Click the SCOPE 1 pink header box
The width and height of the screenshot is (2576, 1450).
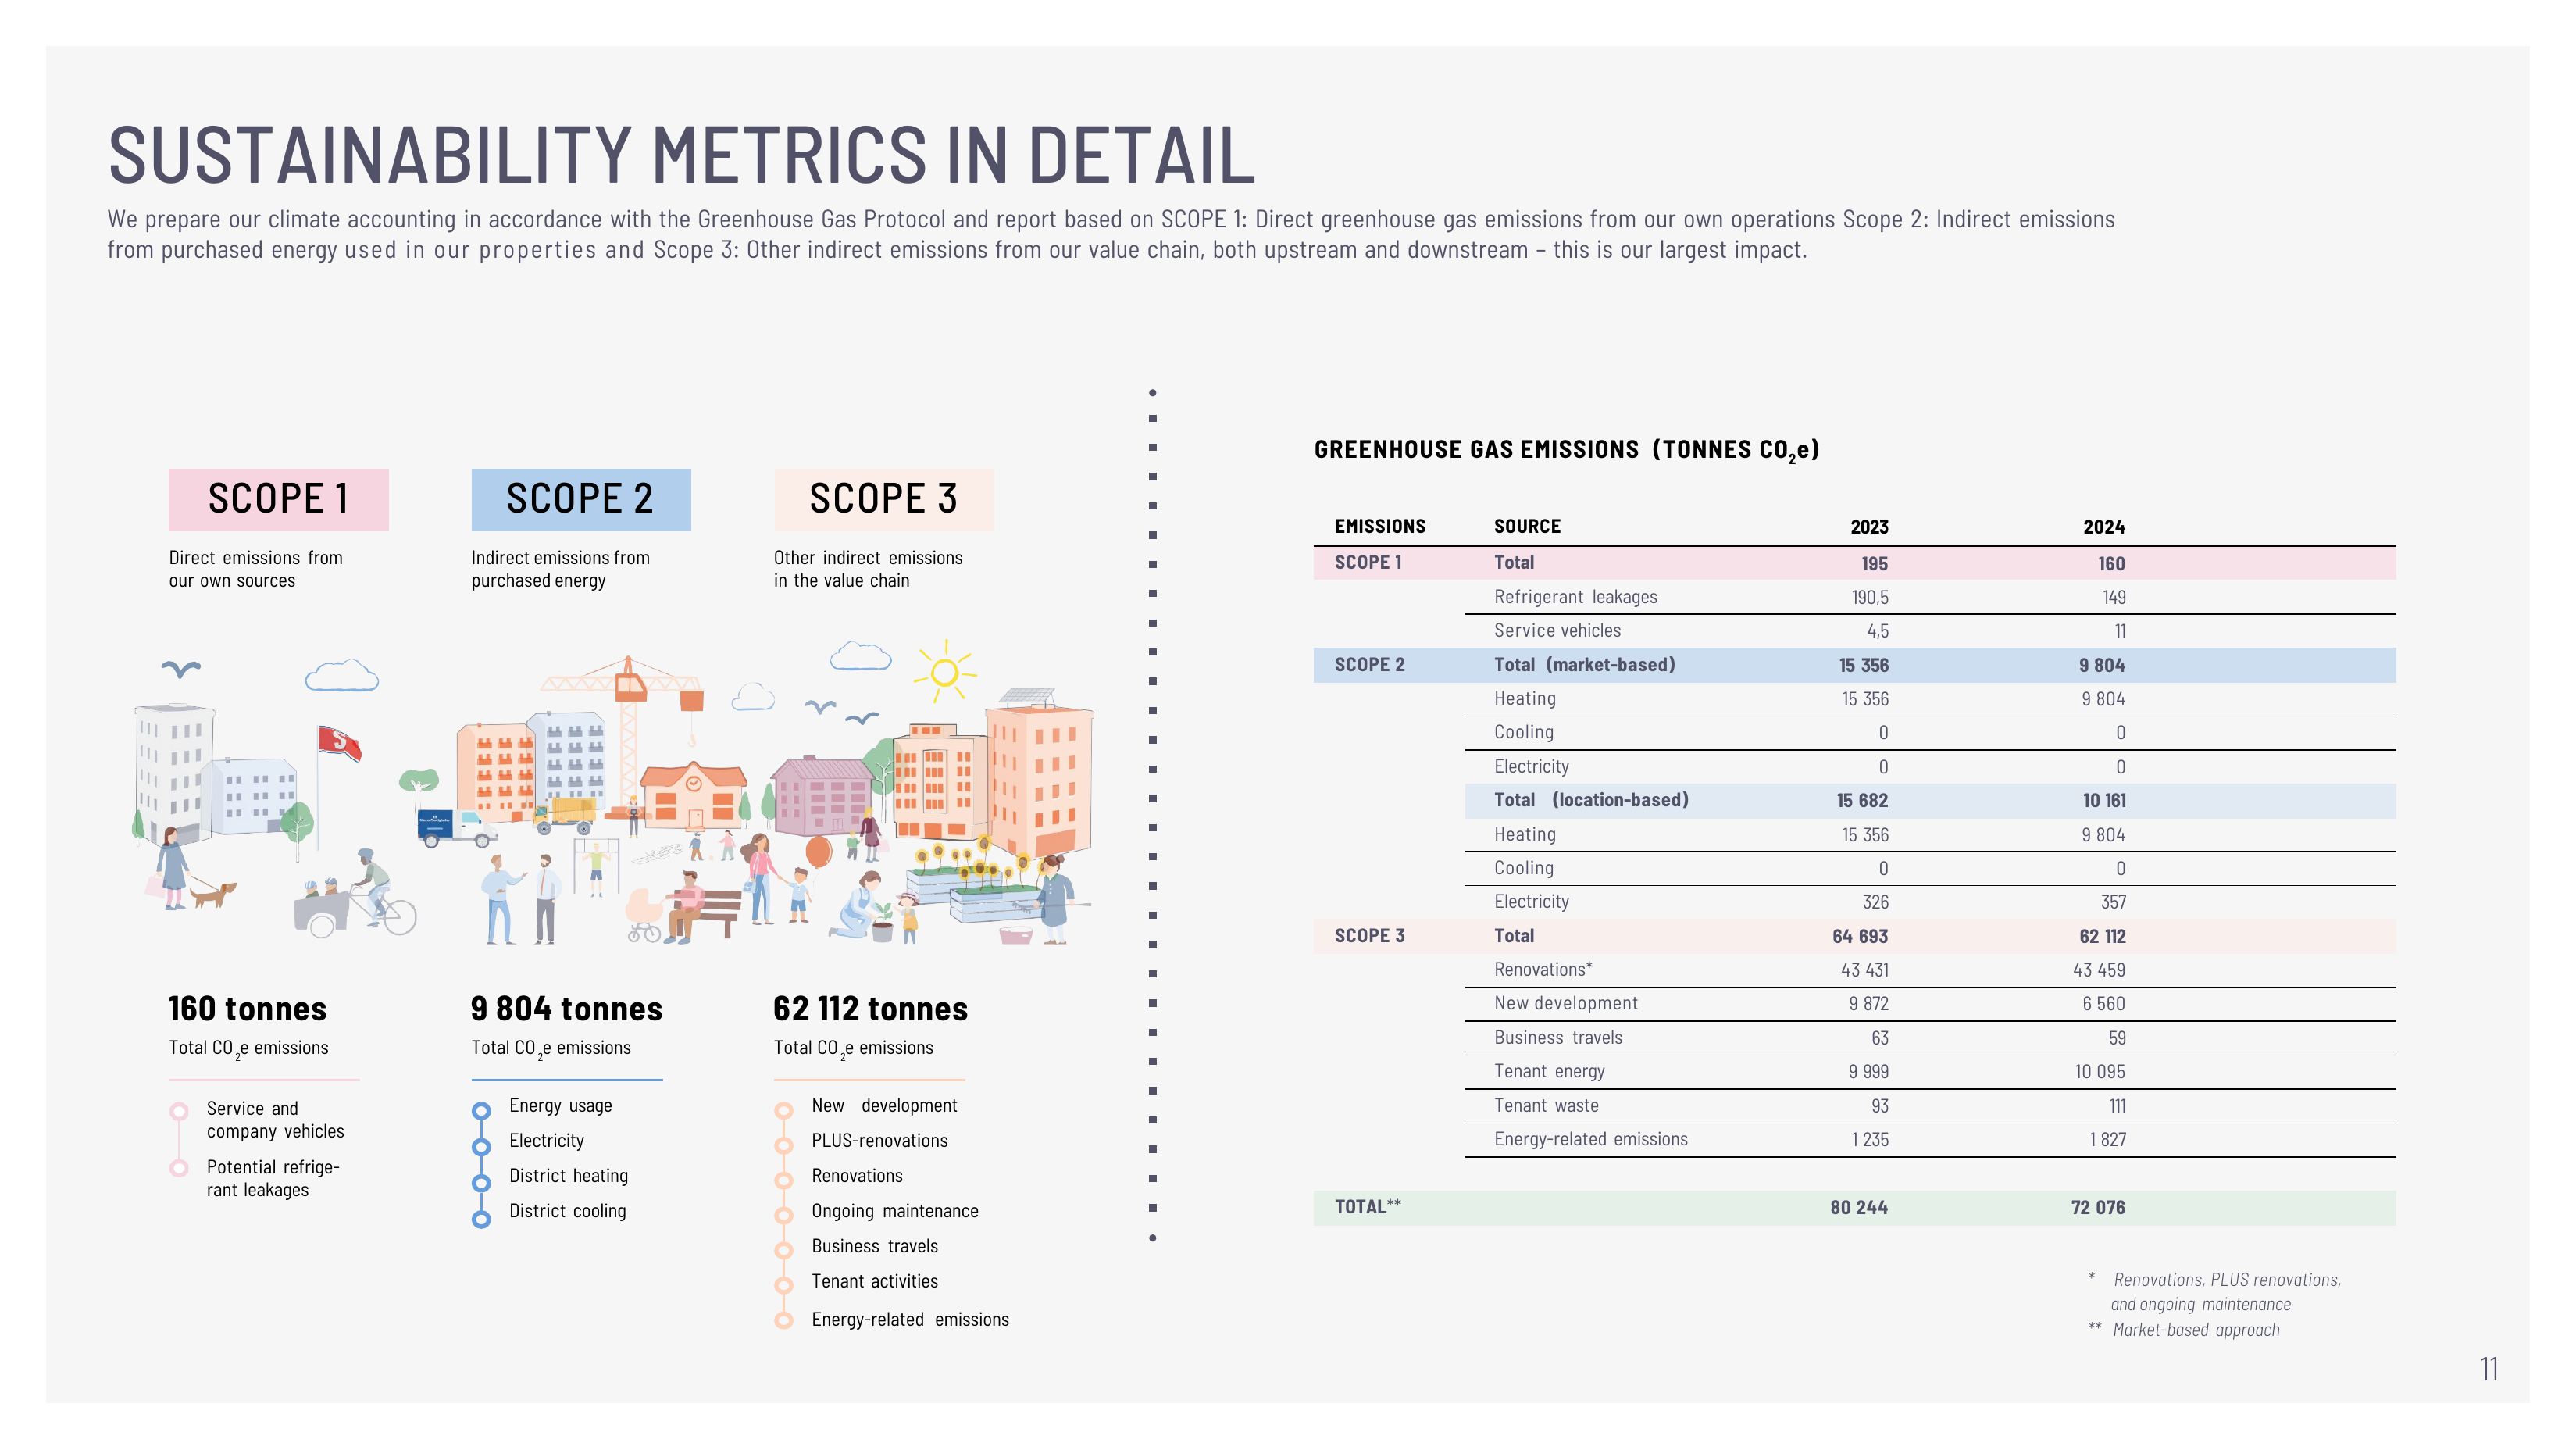click(278, 499)
